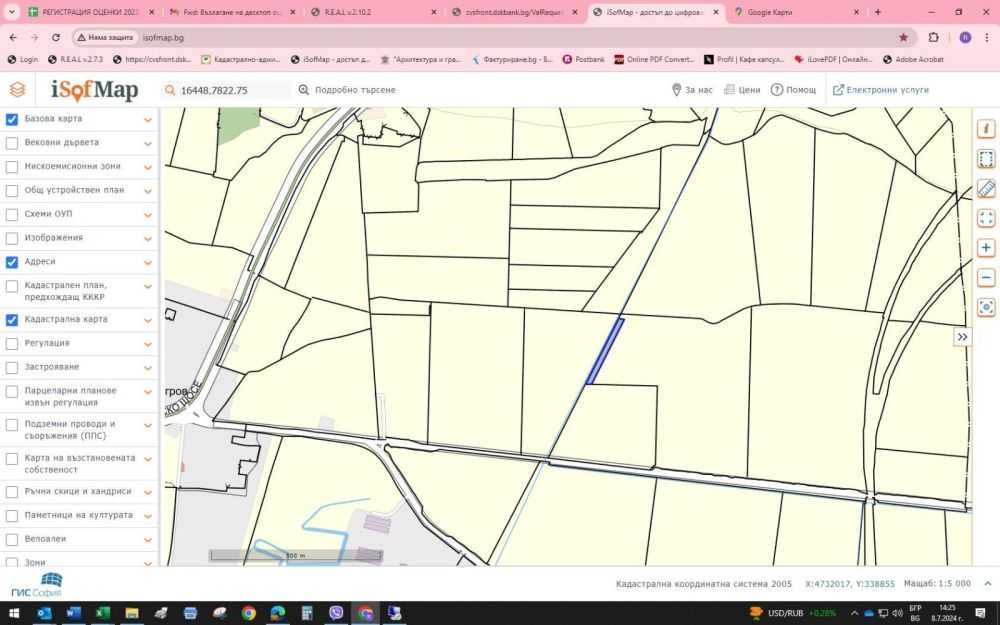Toggle the layers panel stack icon
Image resolution: width=1000 pixels, height=625 pixels.
point(17,90)
